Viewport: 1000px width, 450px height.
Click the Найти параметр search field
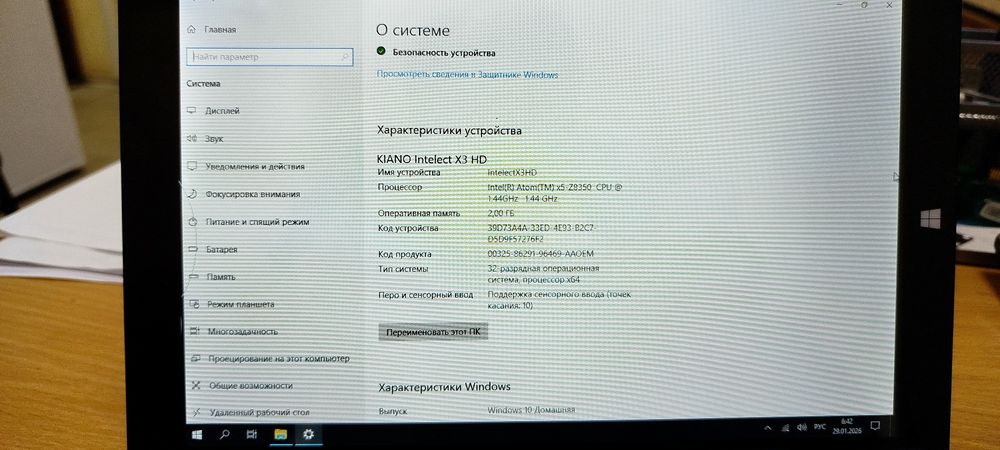[x=269, y=57]
